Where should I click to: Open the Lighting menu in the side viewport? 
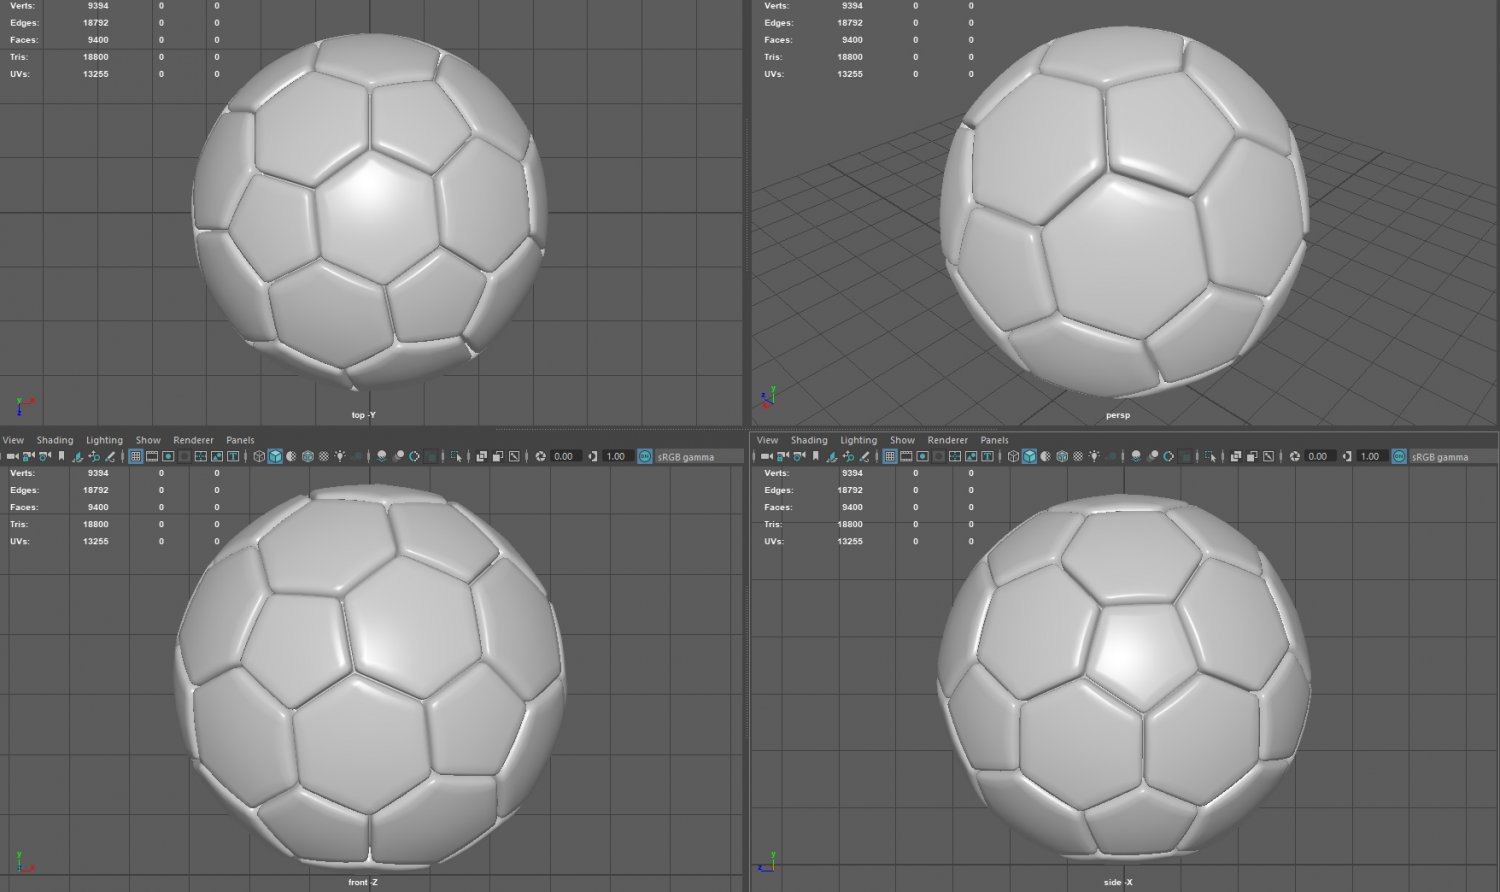pos(858,440)
